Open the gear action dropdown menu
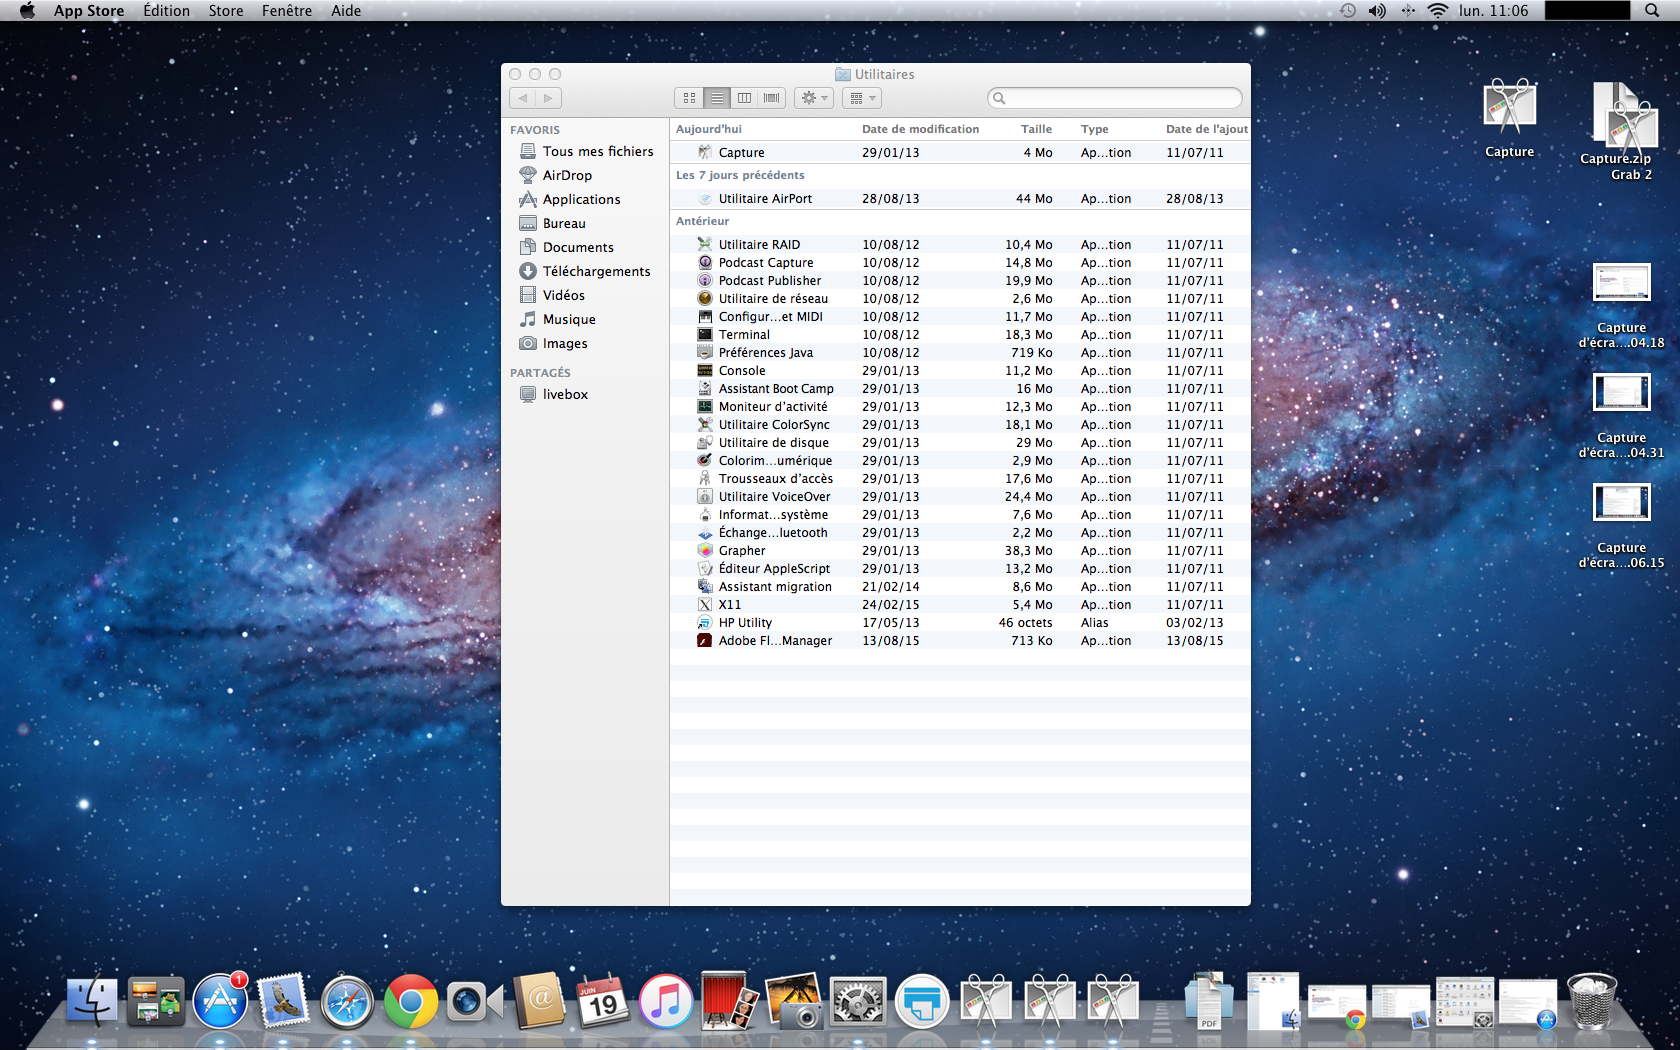 tap(815, 98)
